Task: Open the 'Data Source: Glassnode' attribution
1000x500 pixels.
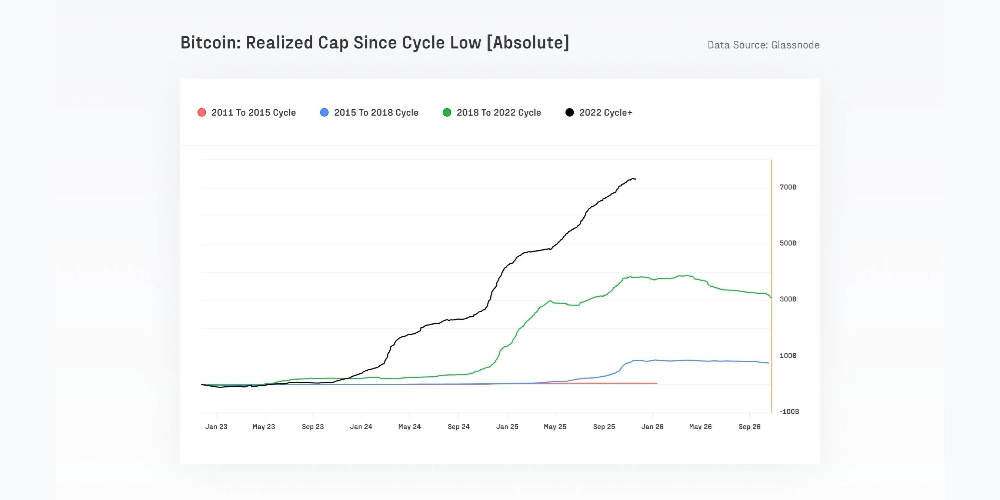Action: pos(763,45)
